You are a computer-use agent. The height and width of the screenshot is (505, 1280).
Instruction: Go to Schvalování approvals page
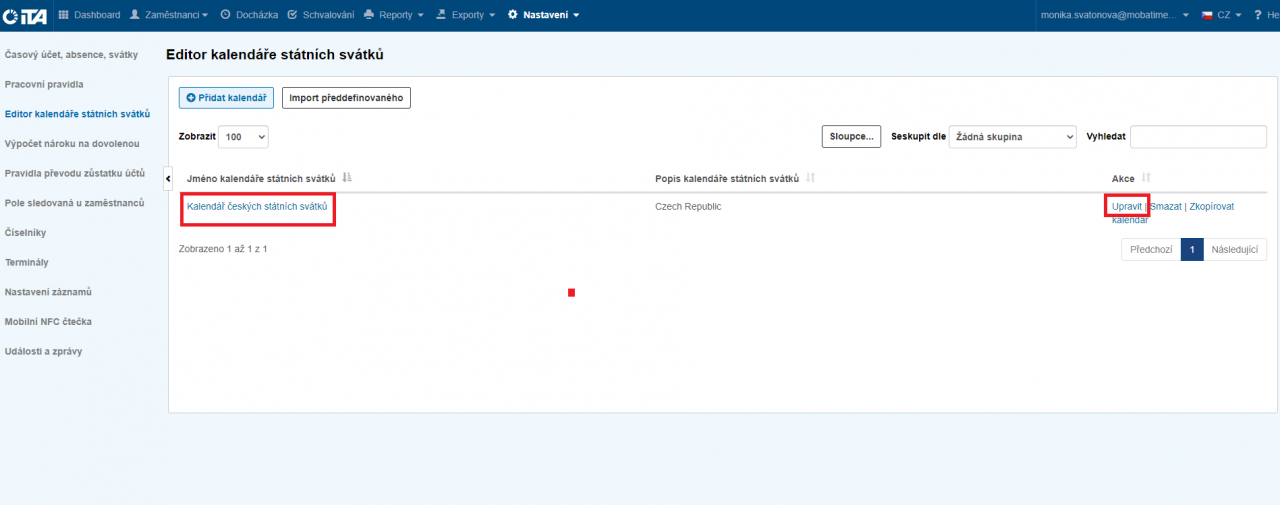point(321,15)
